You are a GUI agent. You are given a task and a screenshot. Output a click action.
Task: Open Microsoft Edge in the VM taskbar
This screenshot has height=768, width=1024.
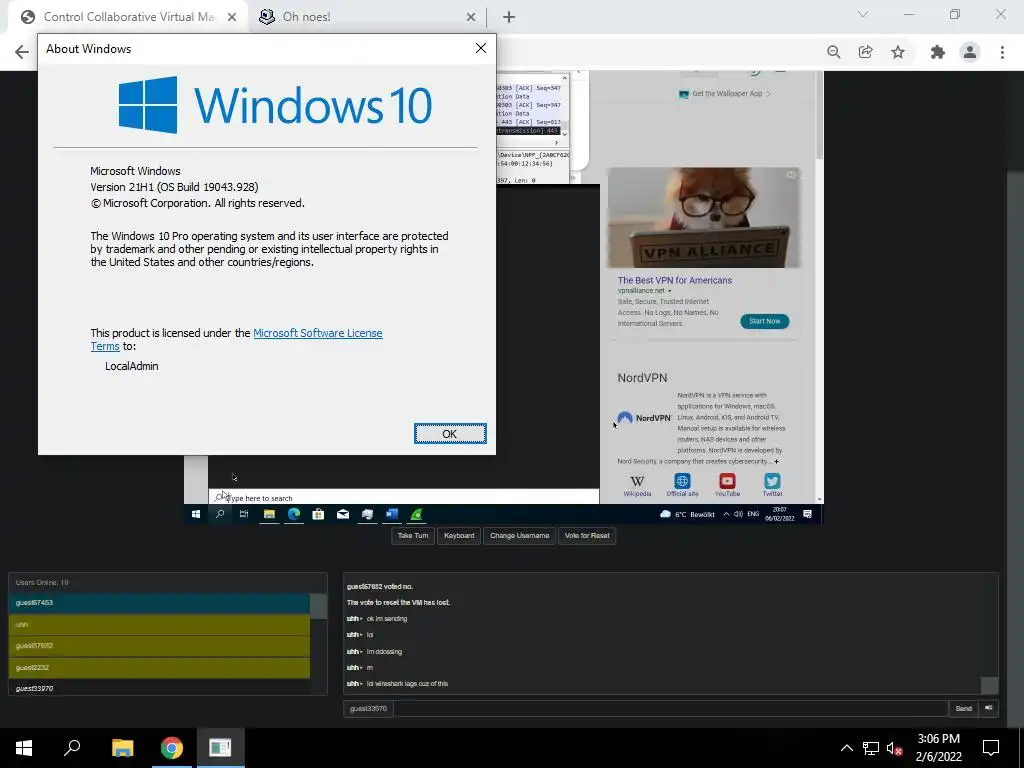pyautogui.click(x=294, y=515)
